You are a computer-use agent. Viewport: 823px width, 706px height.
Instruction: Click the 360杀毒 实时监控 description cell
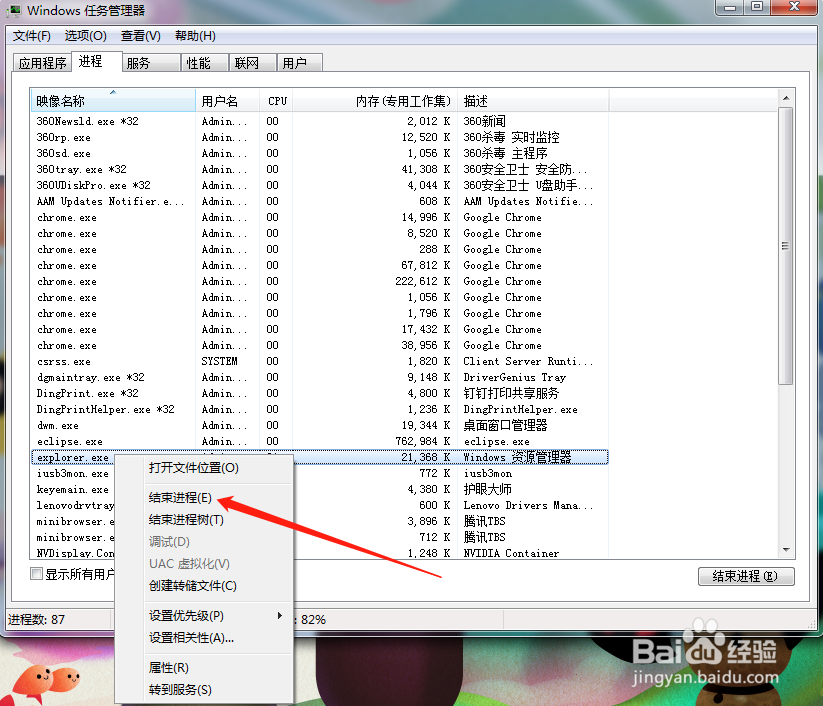(511, 138)
